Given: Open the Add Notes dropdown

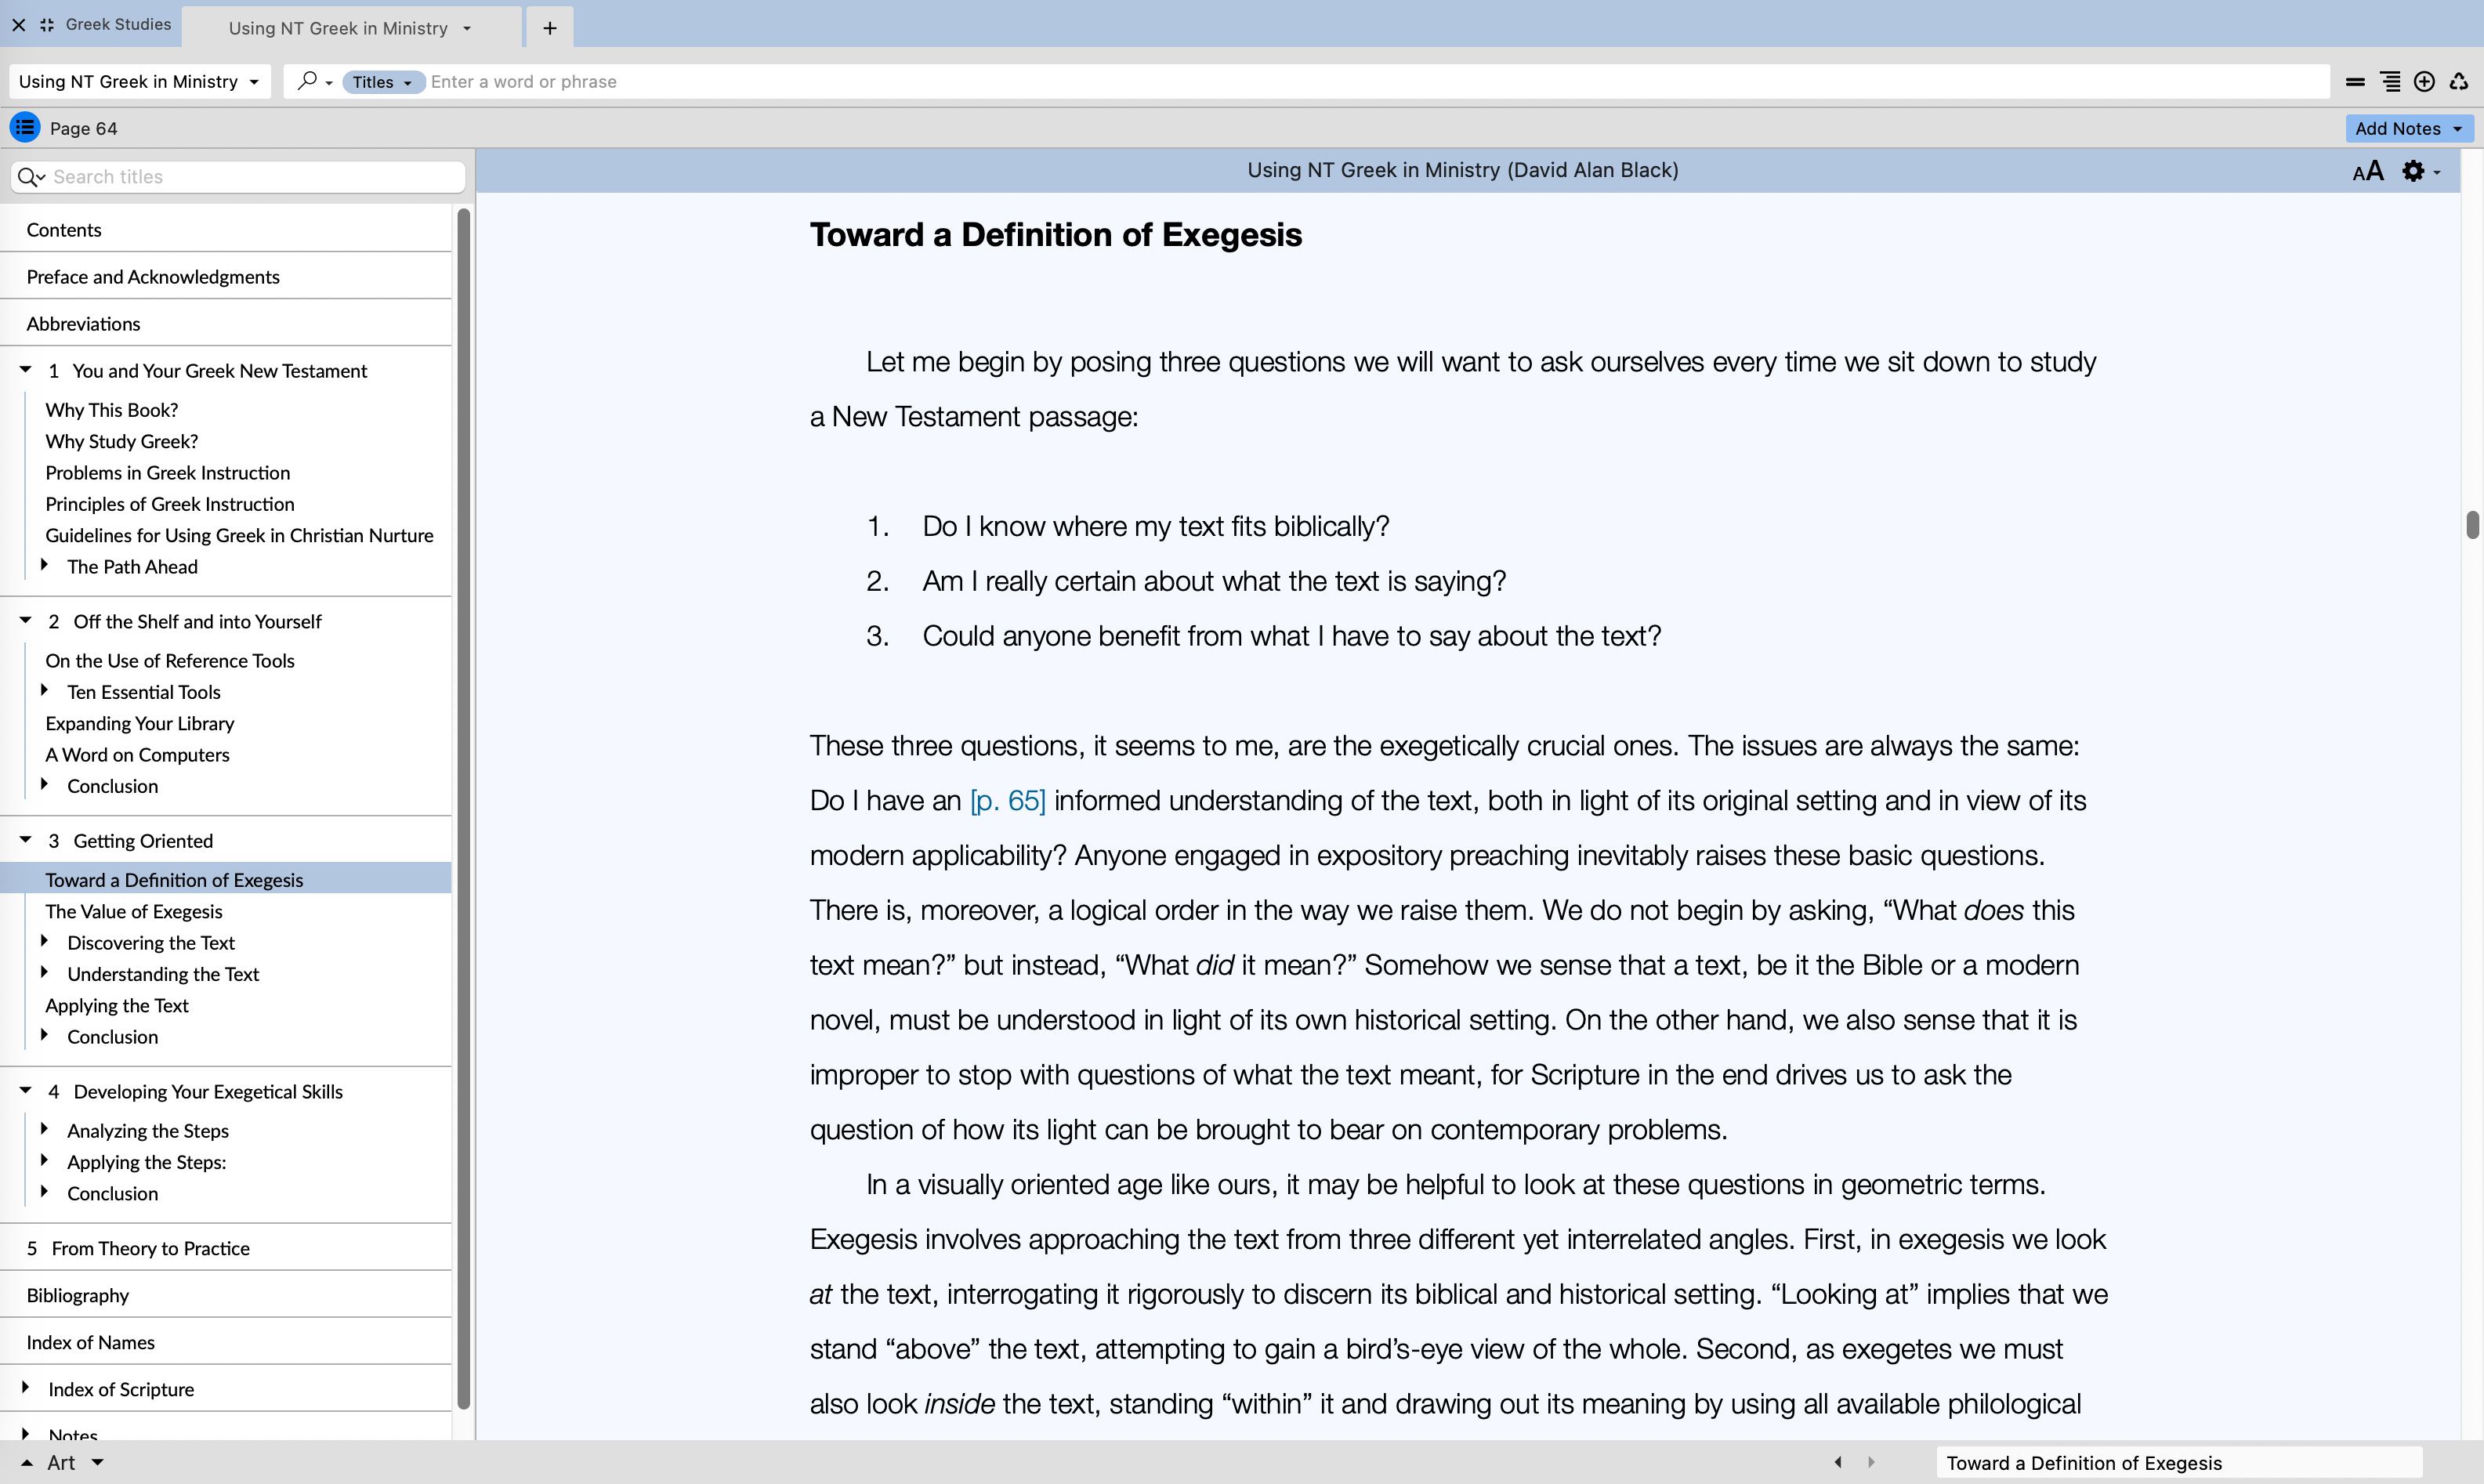Looking at the screenshot, I should pos(2408,128).
